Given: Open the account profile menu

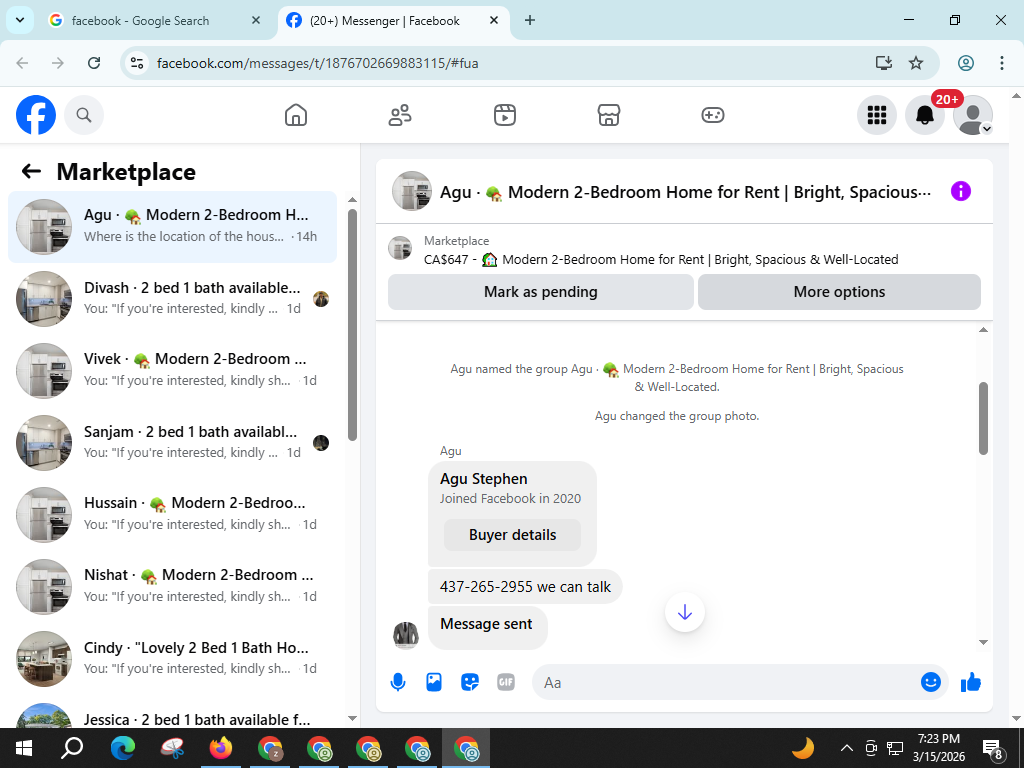Looking at the screenshot, I should [x=973, y=115].
